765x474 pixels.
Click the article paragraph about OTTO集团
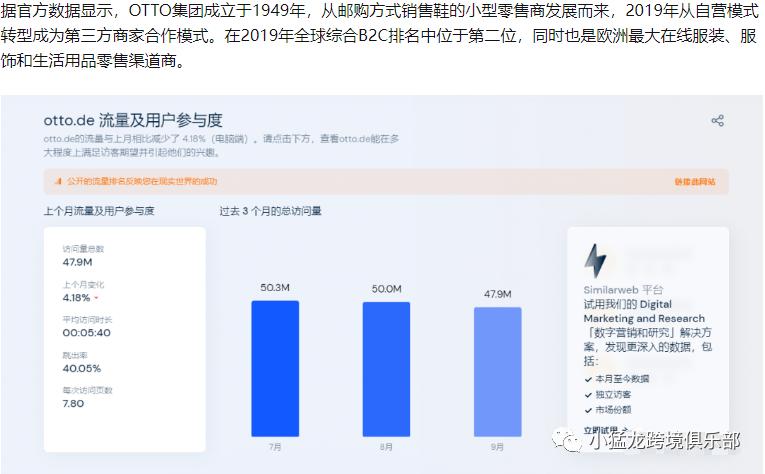click(380, 36)
